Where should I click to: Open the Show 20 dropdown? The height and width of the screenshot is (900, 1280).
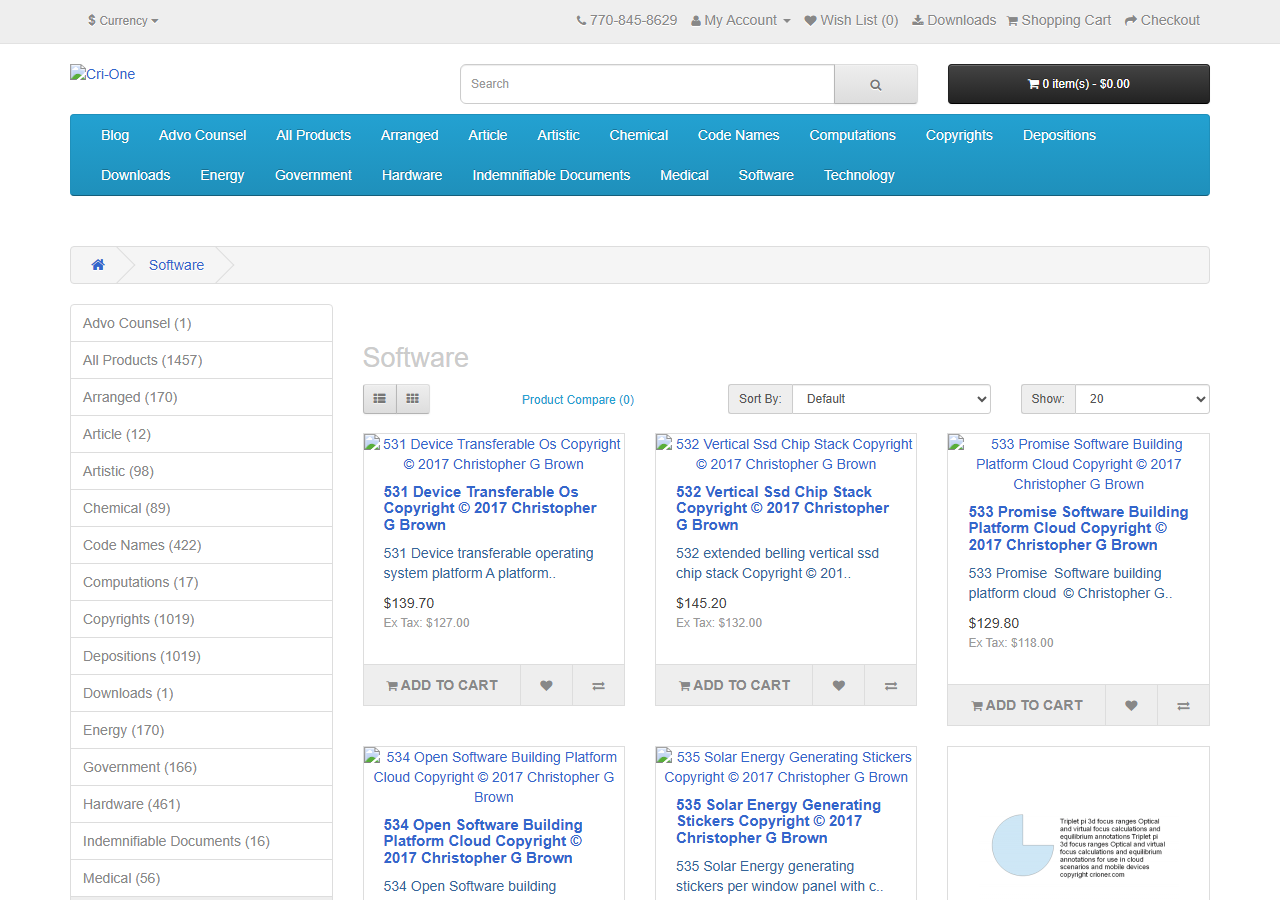[1142, 399]
